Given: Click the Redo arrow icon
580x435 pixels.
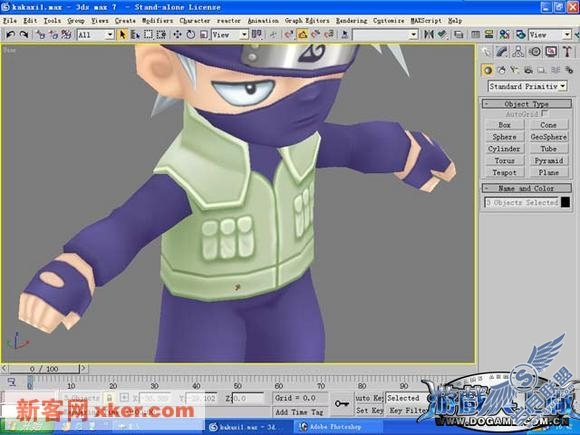Looking at the screenshot, I should click(x=24, y=35).
